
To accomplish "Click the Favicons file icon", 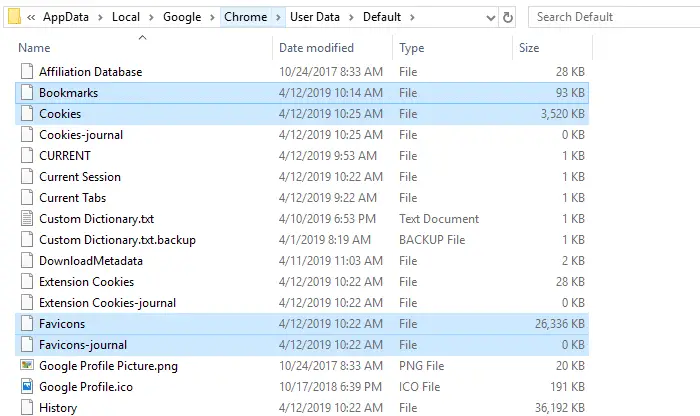I will coord(27,323).
